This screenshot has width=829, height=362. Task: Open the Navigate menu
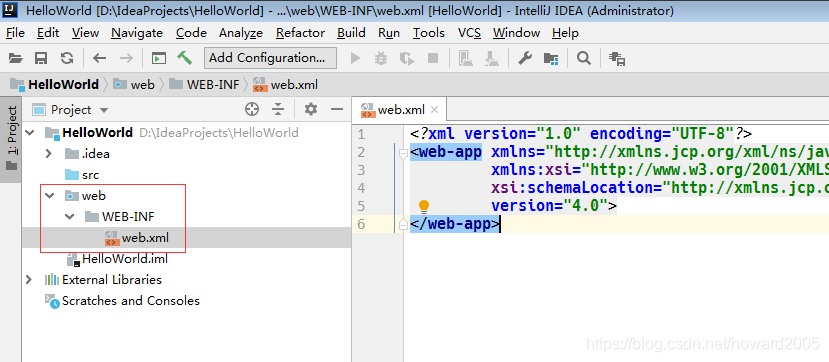click(x=137, y=33)
